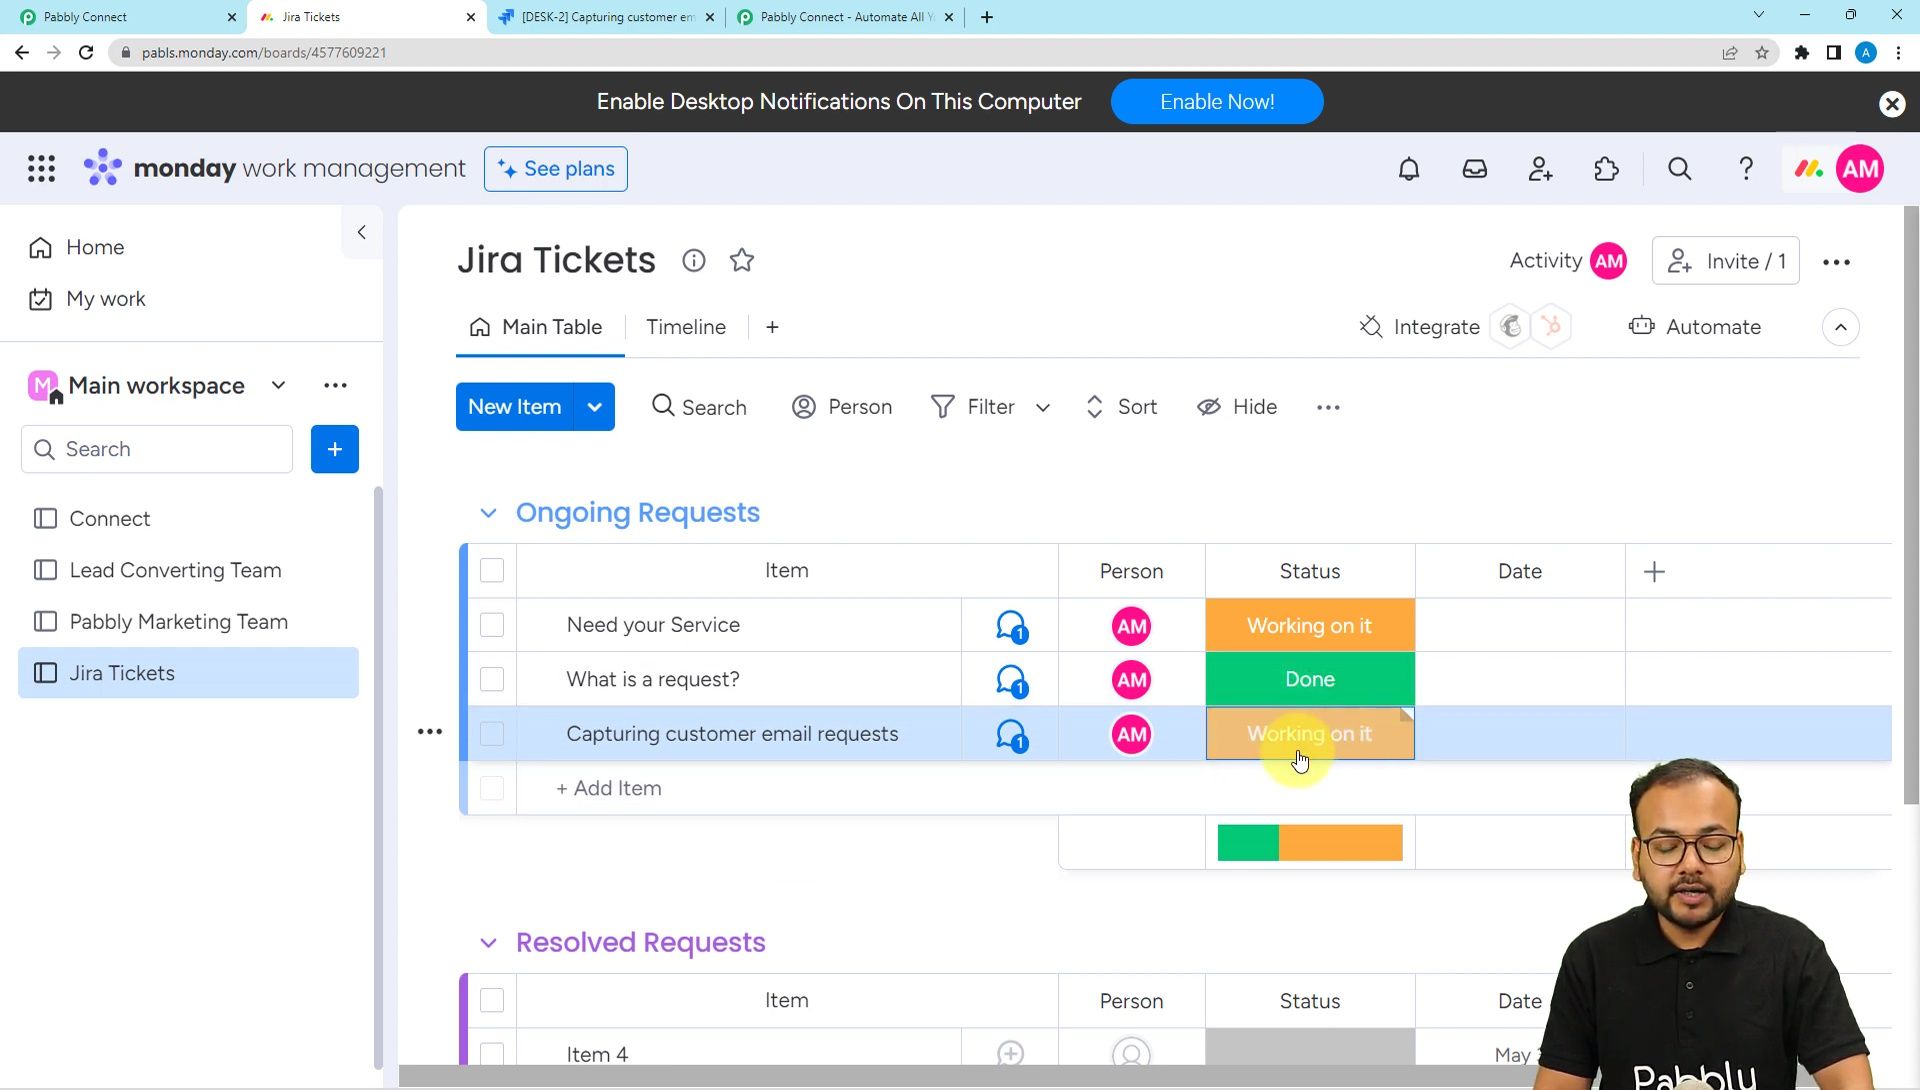The width and height of the screenshot is (1920, 1090).
Task: Star the Jira Tickets board
Action: 742,261
